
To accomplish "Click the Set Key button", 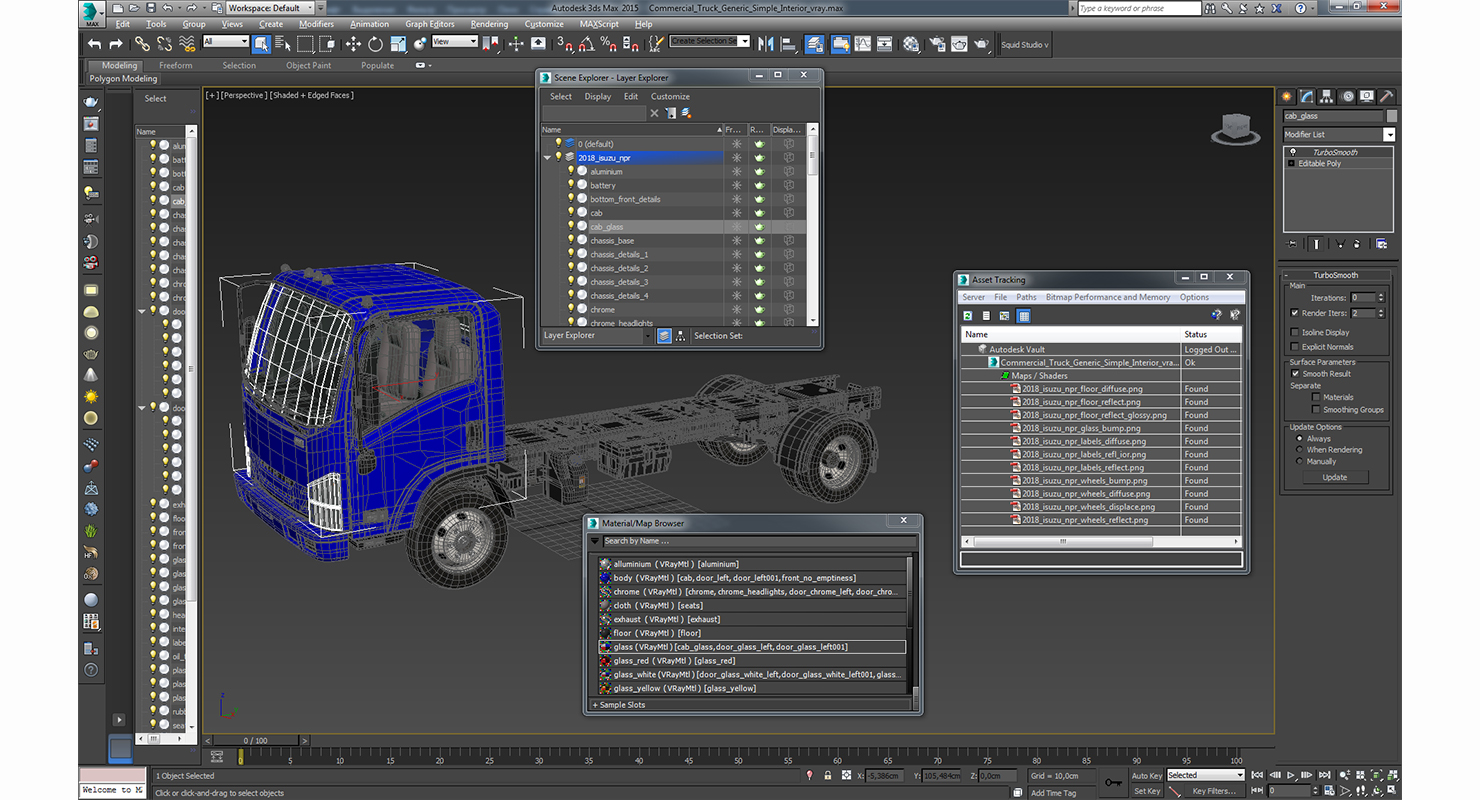I will (1147, 791).
